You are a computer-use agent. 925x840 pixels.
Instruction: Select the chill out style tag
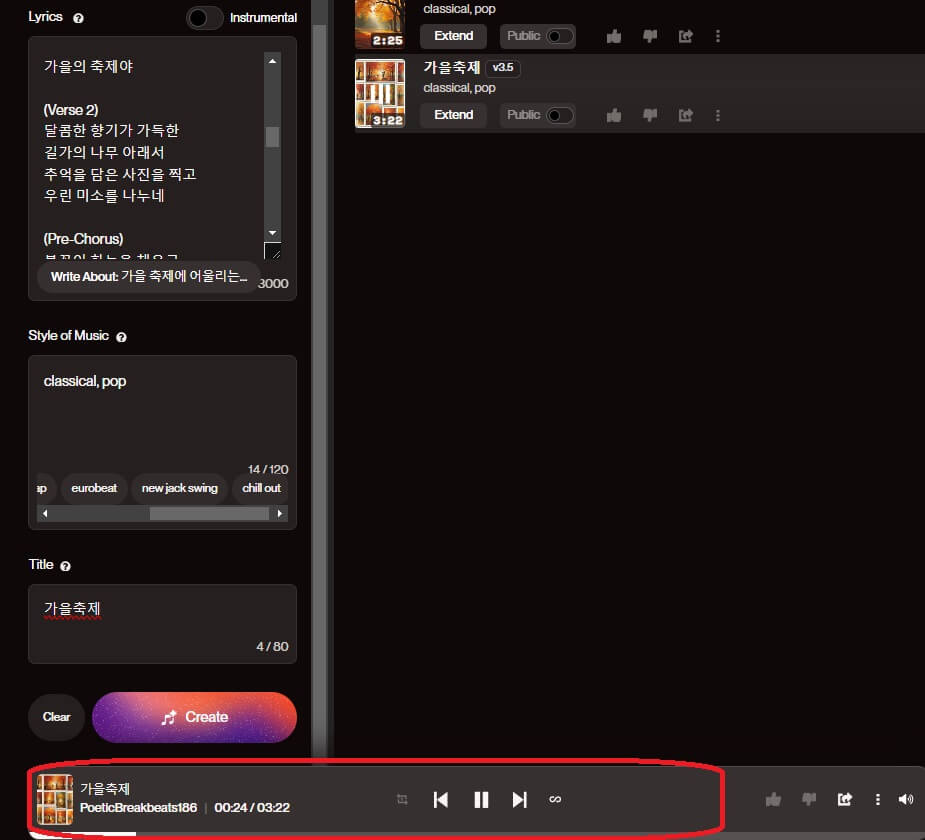click(260, 488)
